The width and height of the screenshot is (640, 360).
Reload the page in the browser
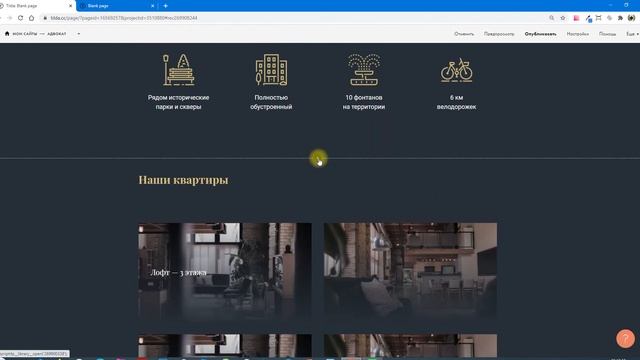(x=20, y=18)
